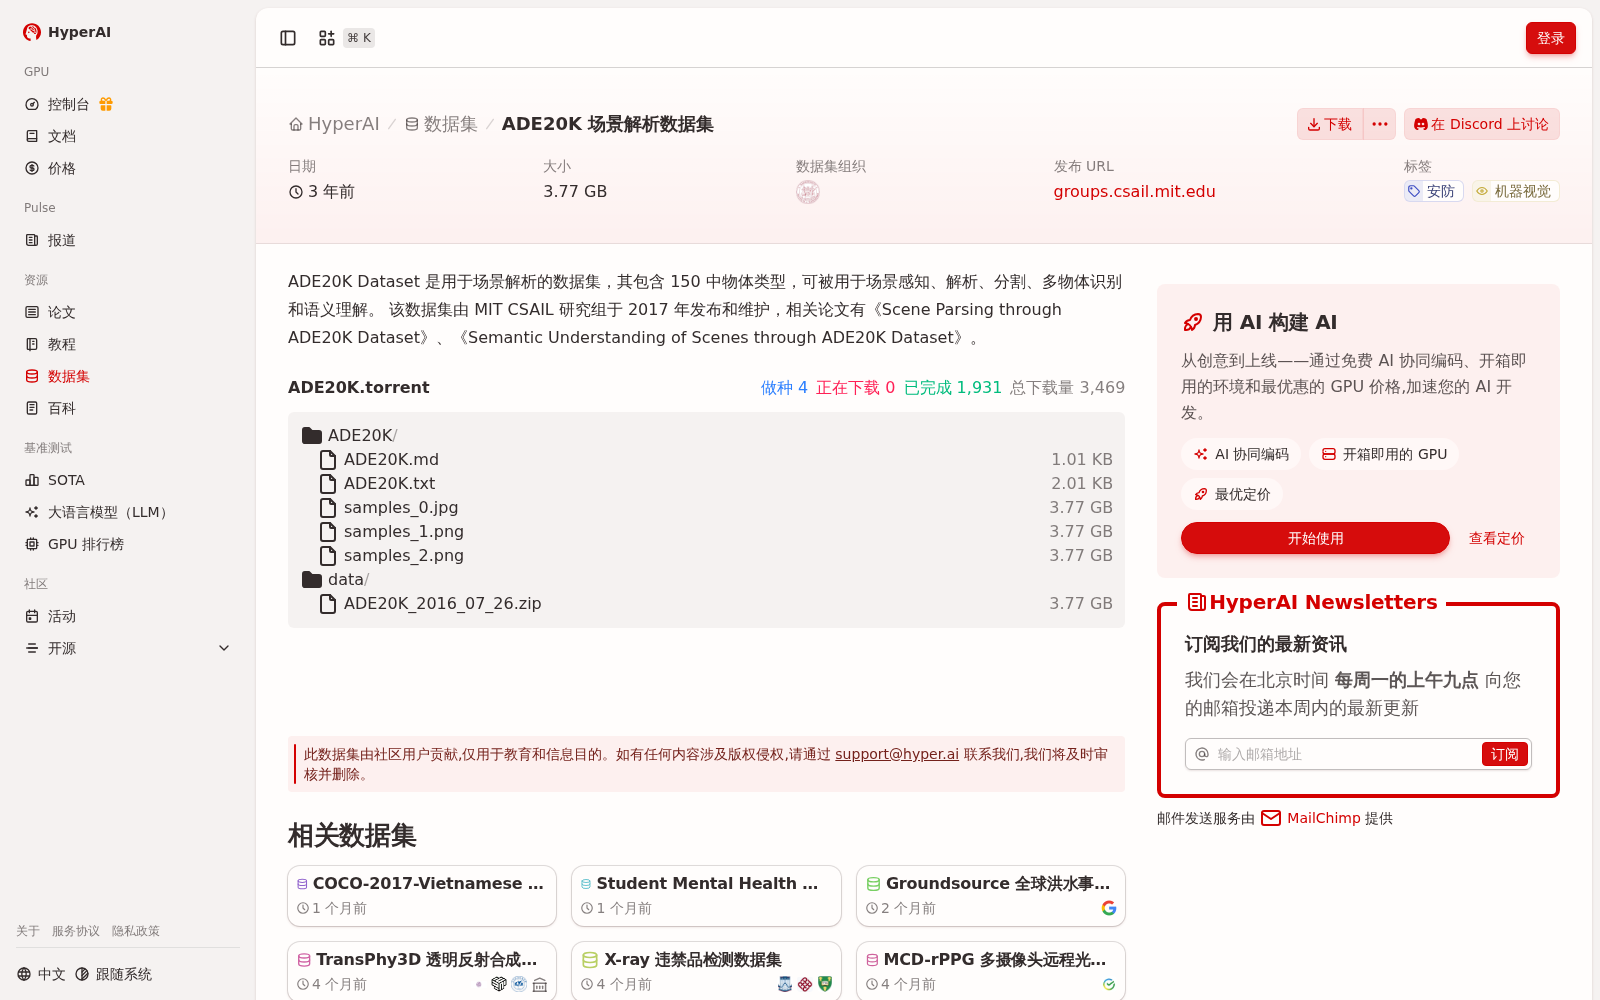Click the ADE20K_2016_07_26.zip file icon
Image resolution: width=1600 pixels, height=1000 pixels.
click(327, 604)
